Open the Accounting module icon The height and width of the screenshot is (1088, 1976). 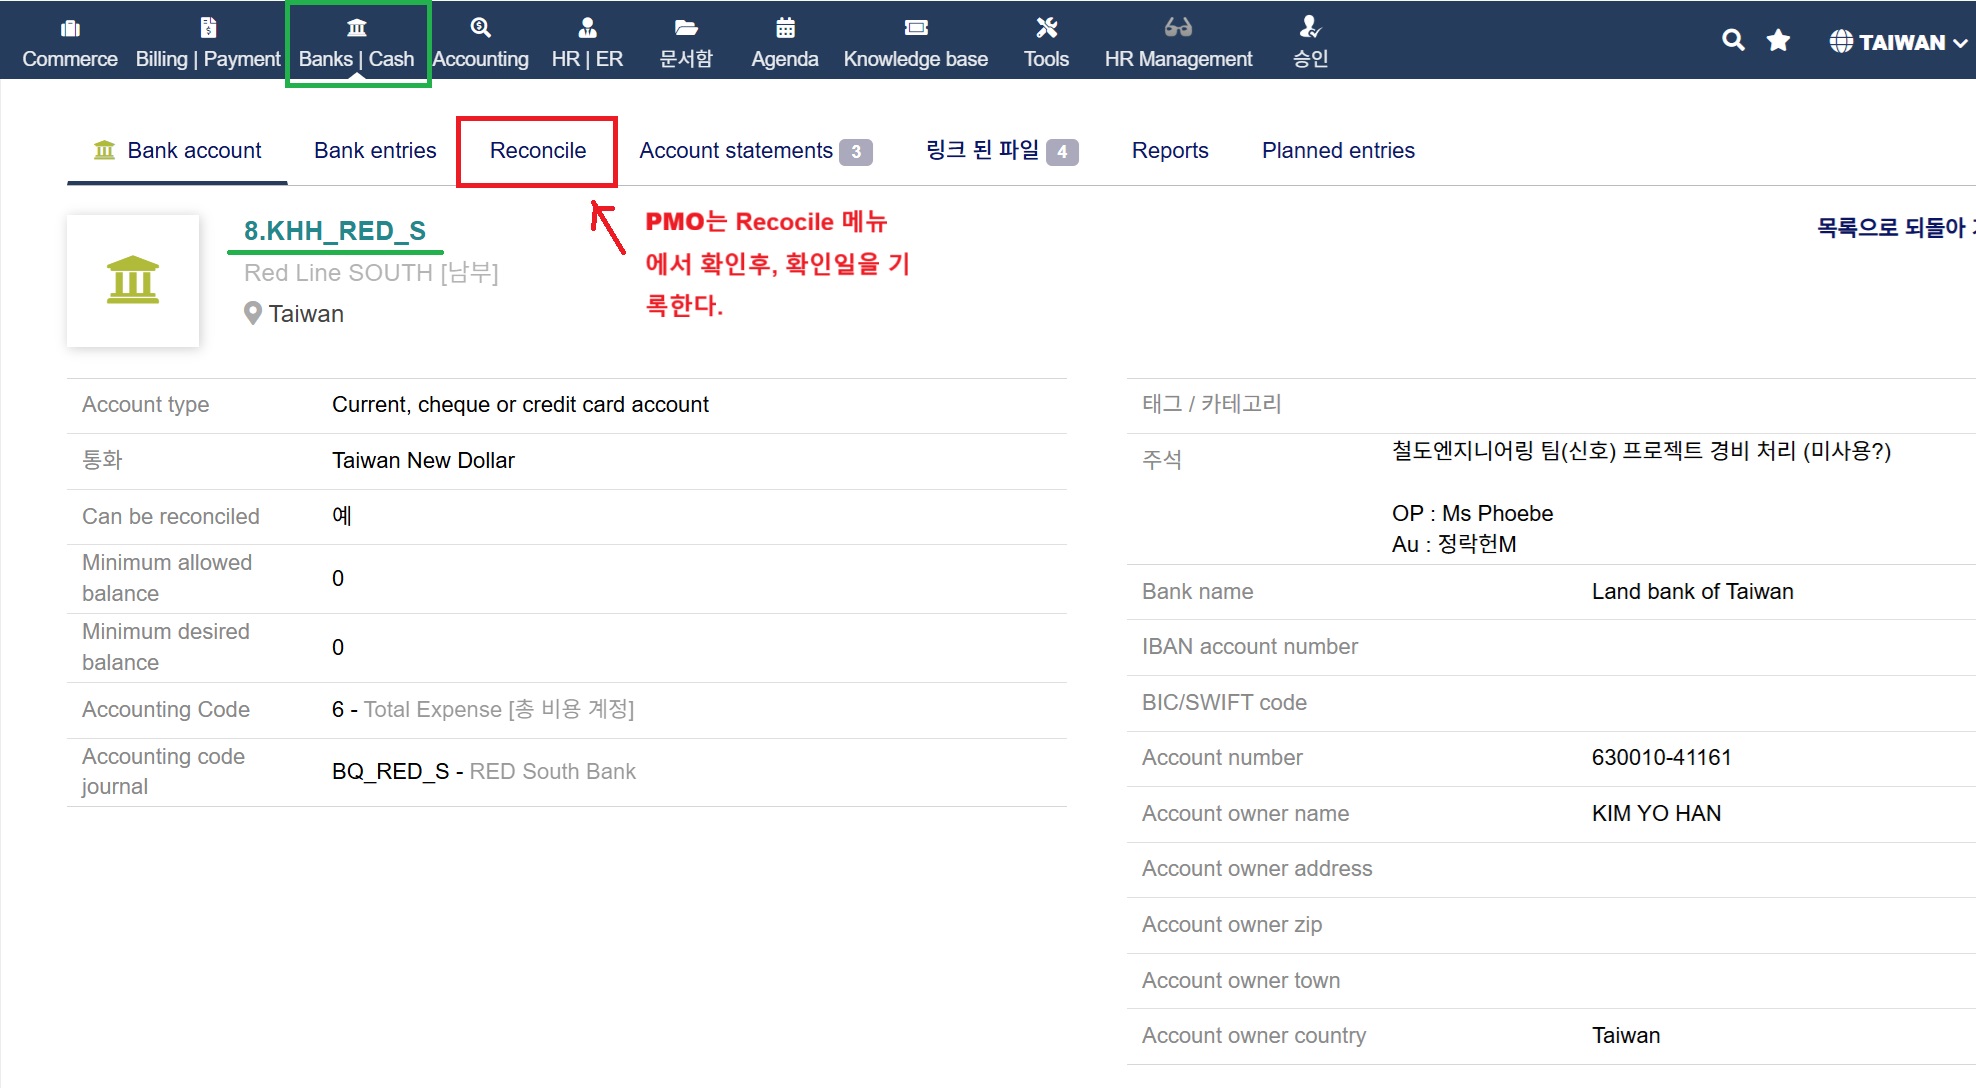(x=480, y=28)
